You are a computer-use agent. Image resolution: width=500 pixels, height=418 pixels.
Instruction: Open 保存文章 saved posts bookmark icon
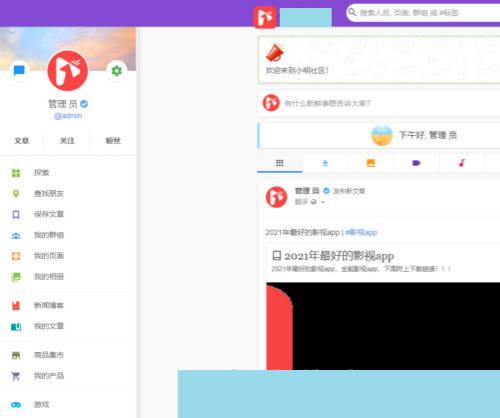click(x=16, y=214)
